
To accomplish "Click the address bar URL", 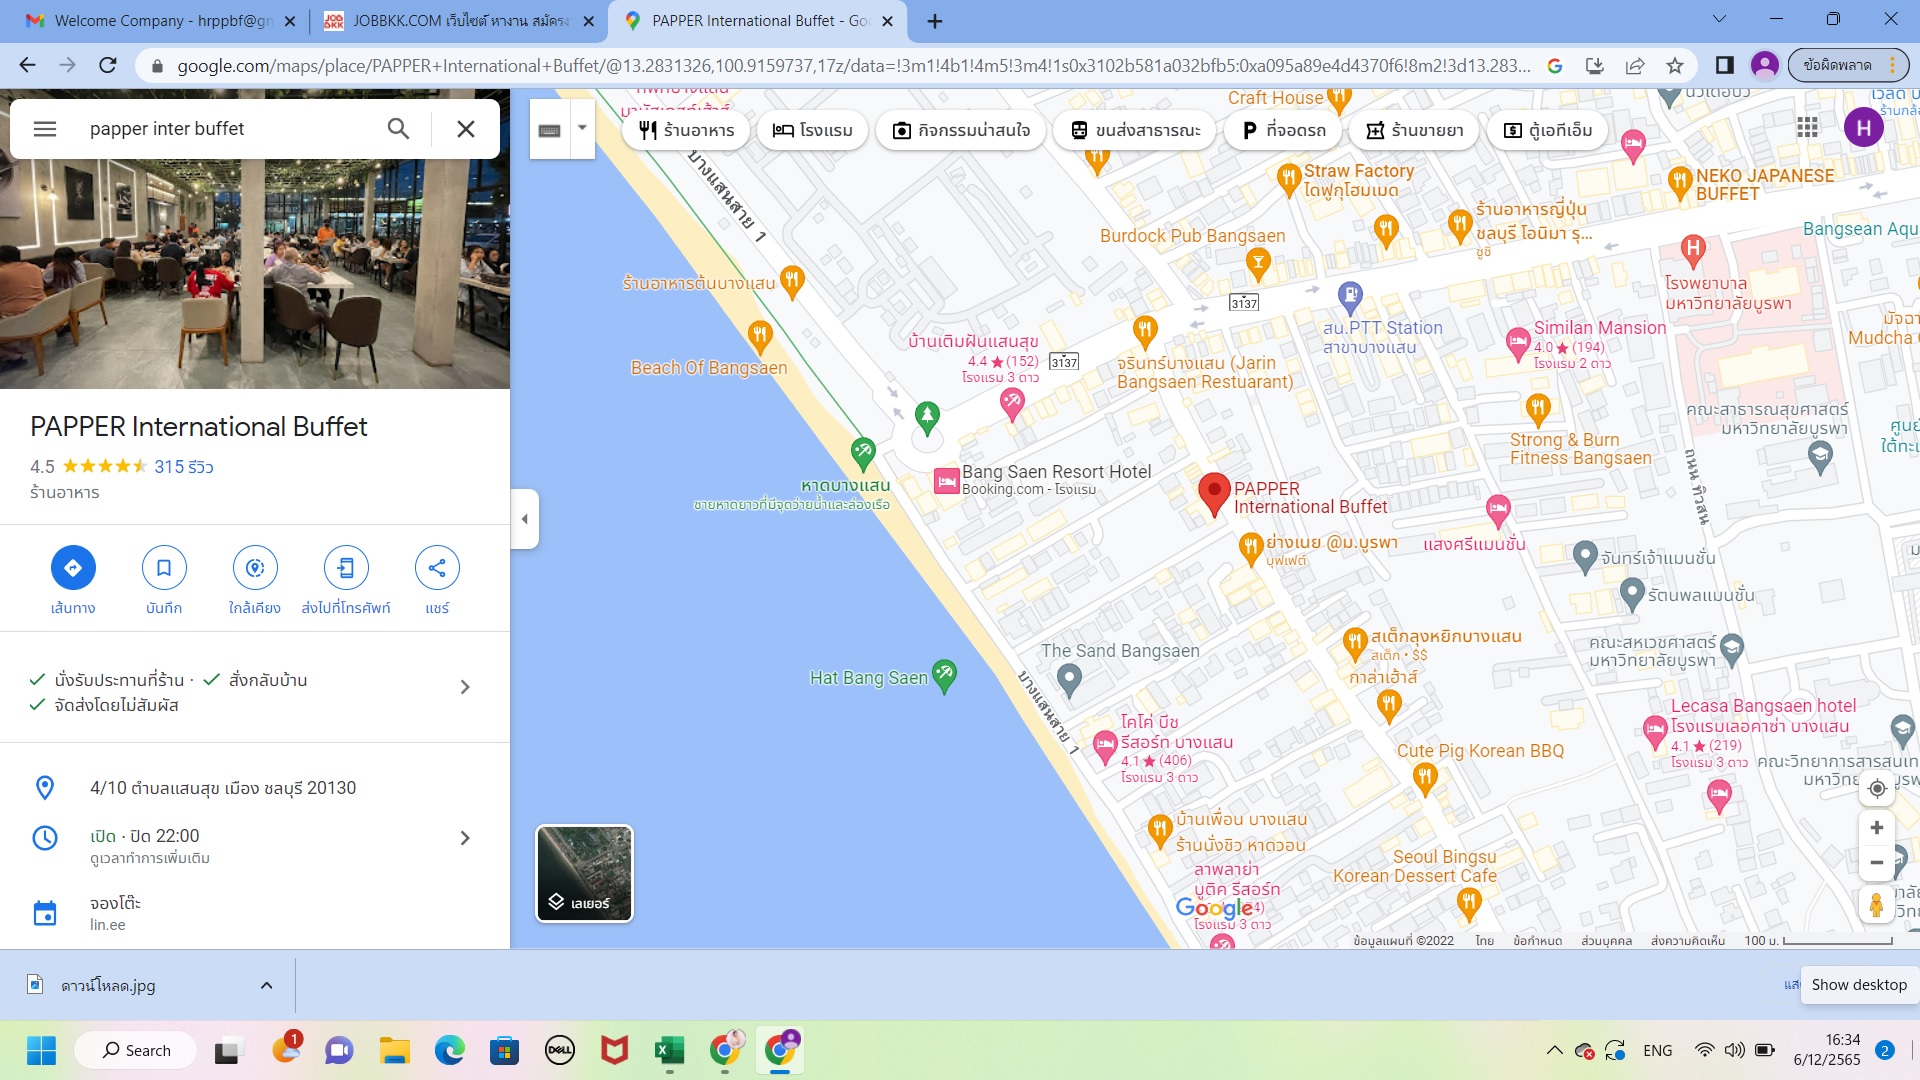I will [x=853, y=66].
